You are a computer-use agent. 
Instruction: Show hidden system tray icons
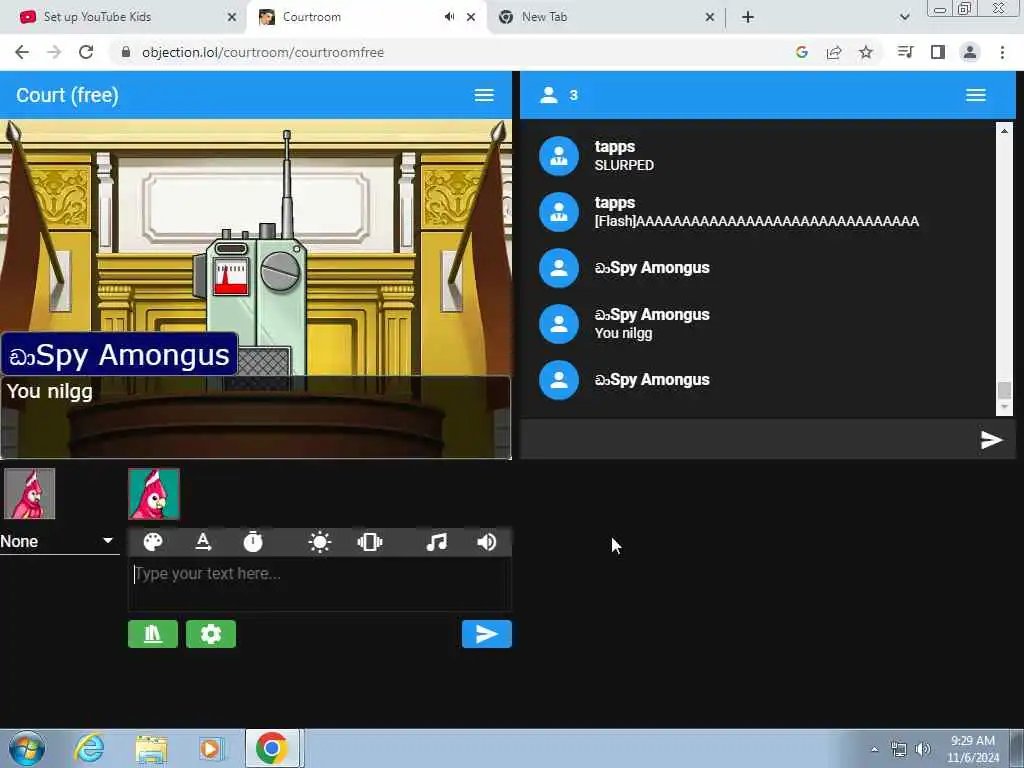tap(874, 750)
